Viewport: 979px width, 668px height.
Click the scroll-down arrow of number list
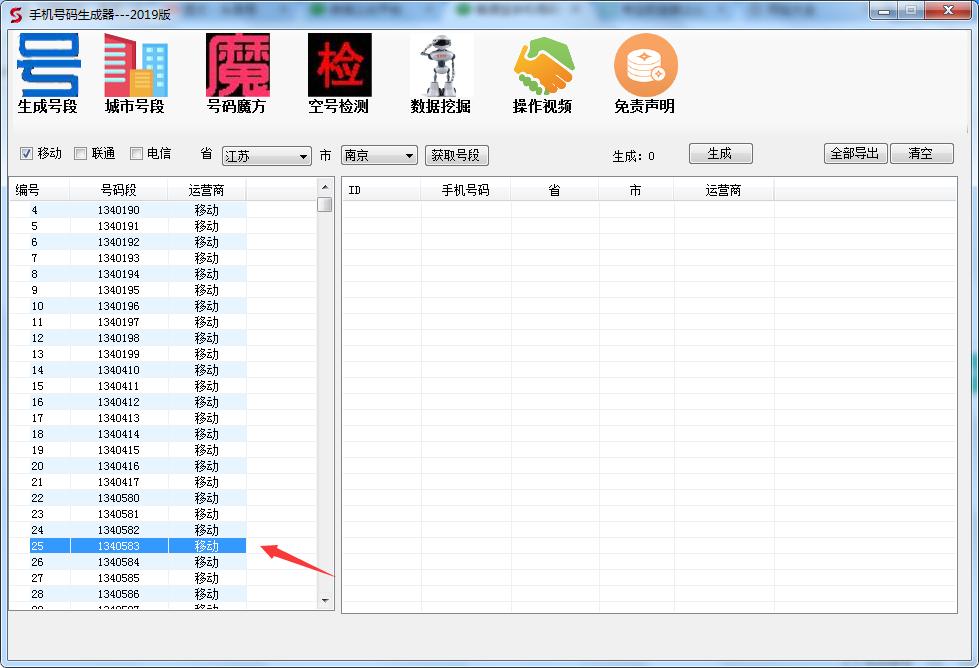tap(325, 601)
